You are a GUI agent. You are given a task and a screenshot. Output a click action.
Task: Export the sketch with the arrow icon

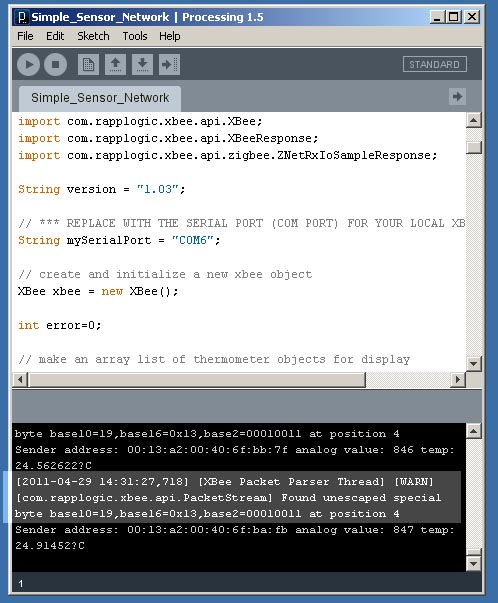(x=169, y=64)
